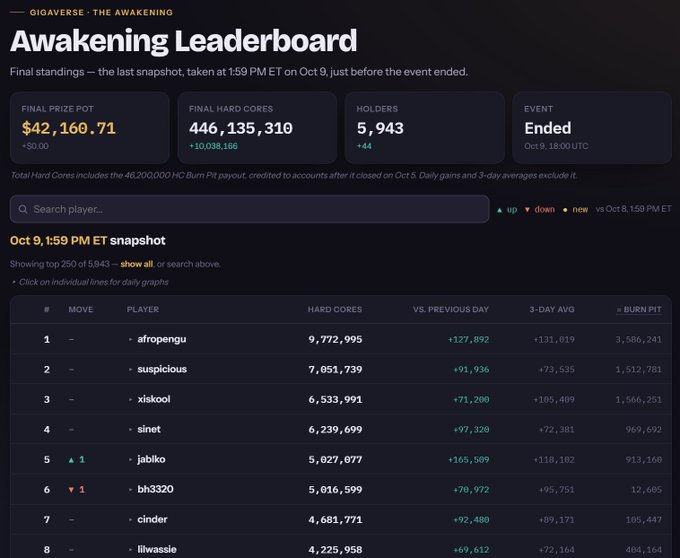Click the Awakening Leaderboard title
Viewport: 680px width, 558px height.
tap(183, 42)
